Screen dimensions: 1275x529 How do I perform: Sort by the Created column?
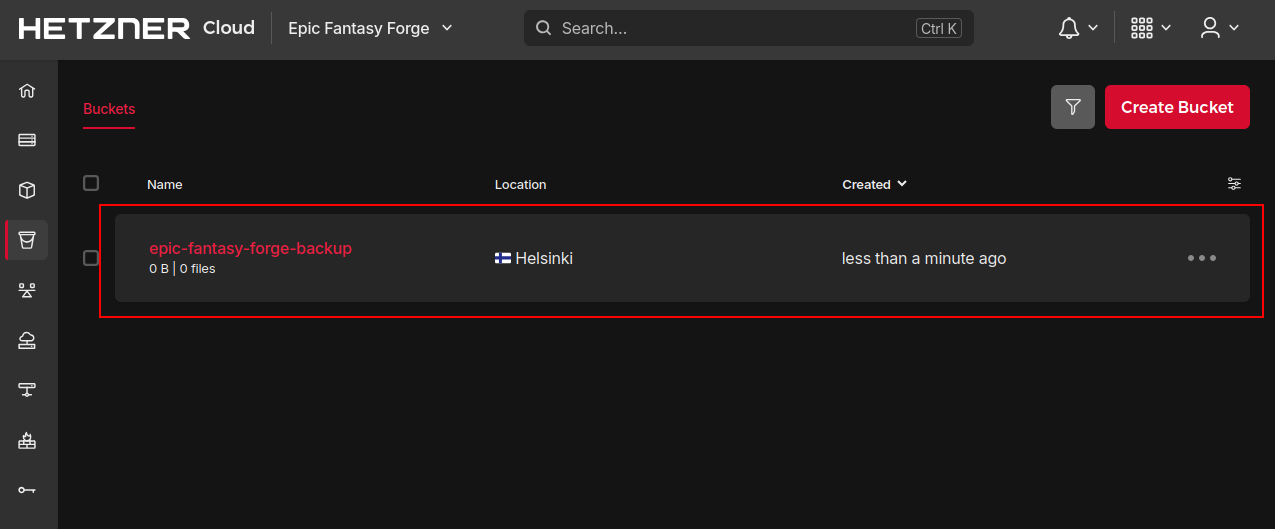pos(874,184)
